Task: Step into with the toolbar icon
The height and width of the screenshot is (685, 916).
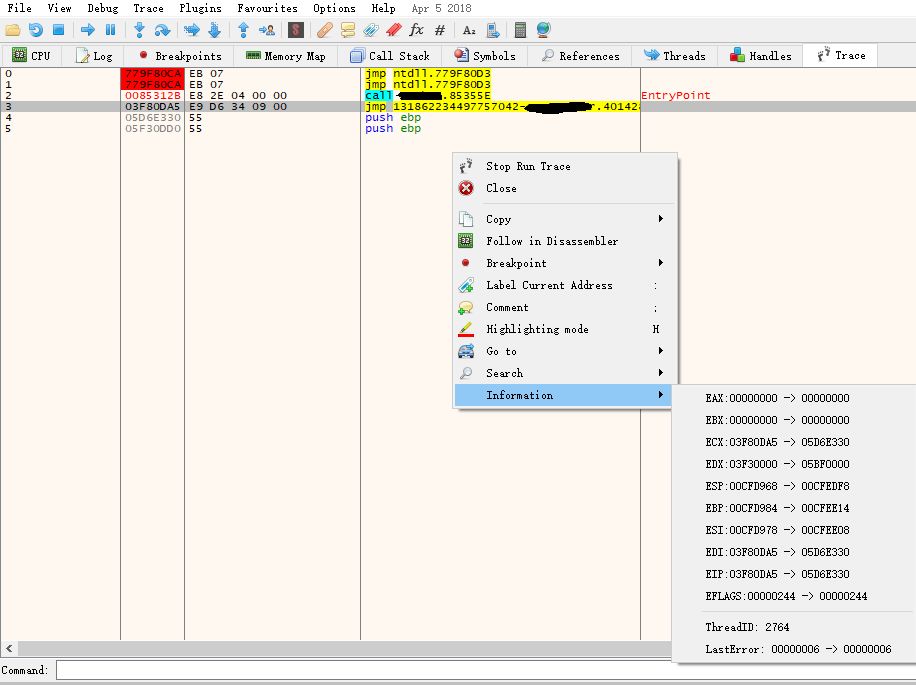Action: pos(139,30)
